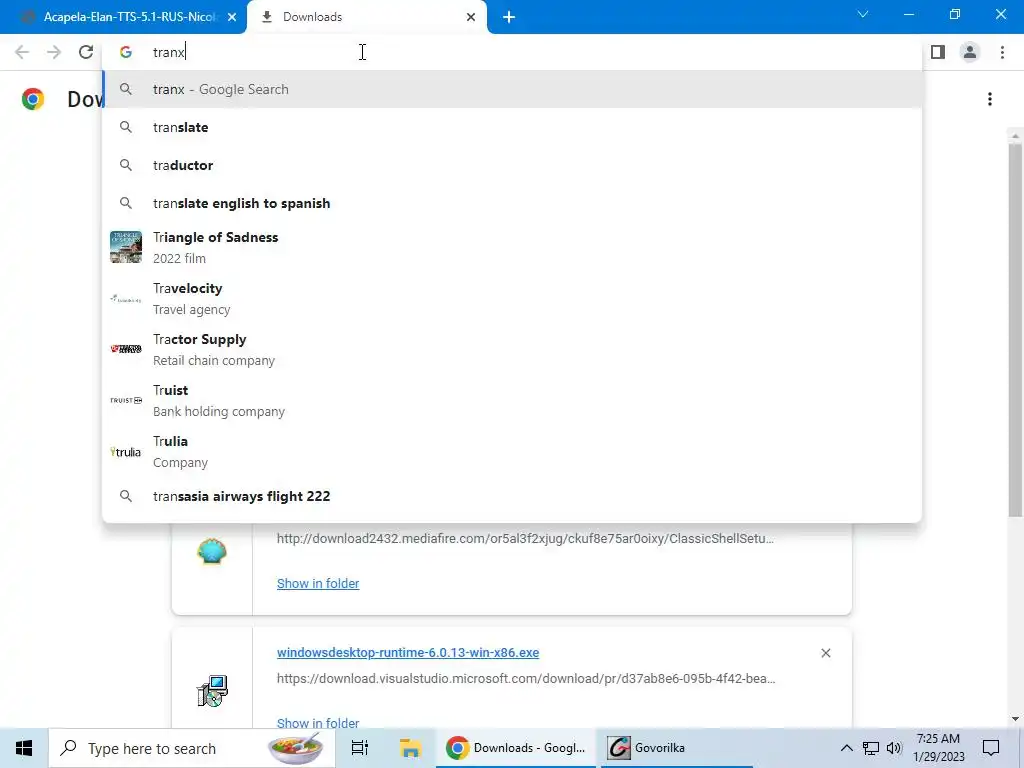Open the Chrome side panel
This screenshot has height=768, width=1024.
[x=938, y=52]
